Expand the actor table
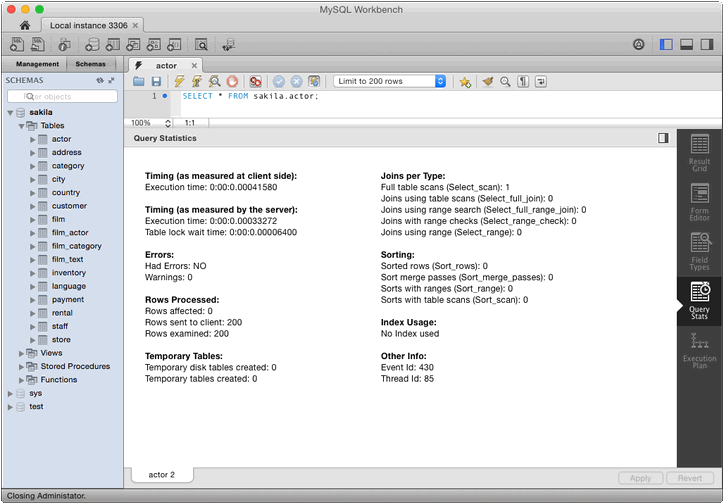The image size is (723, 503). tap(33, 139)
